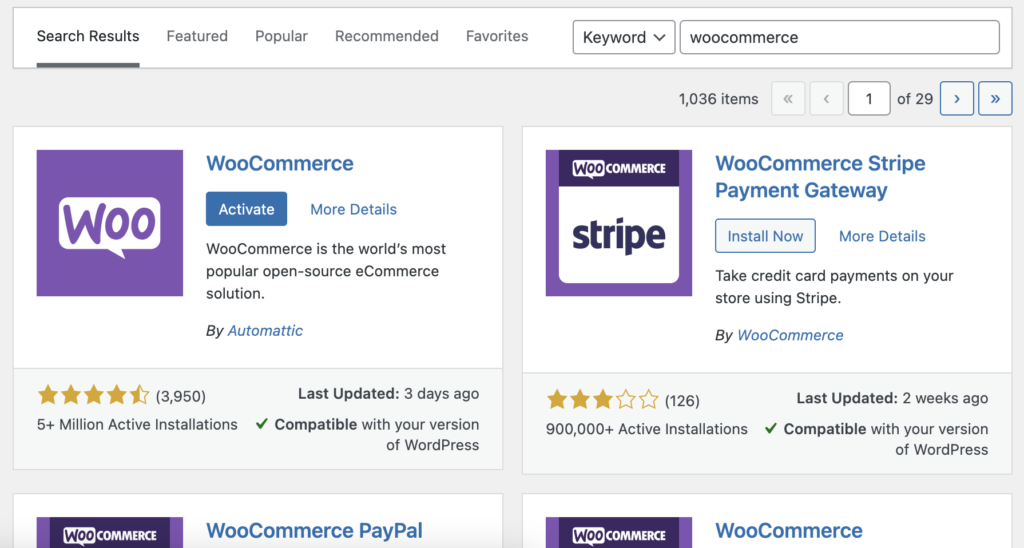Viewport: 1024px width, 548px height.
Task: Click the Stripe plugin description text
Action: (x=834, y=287)
